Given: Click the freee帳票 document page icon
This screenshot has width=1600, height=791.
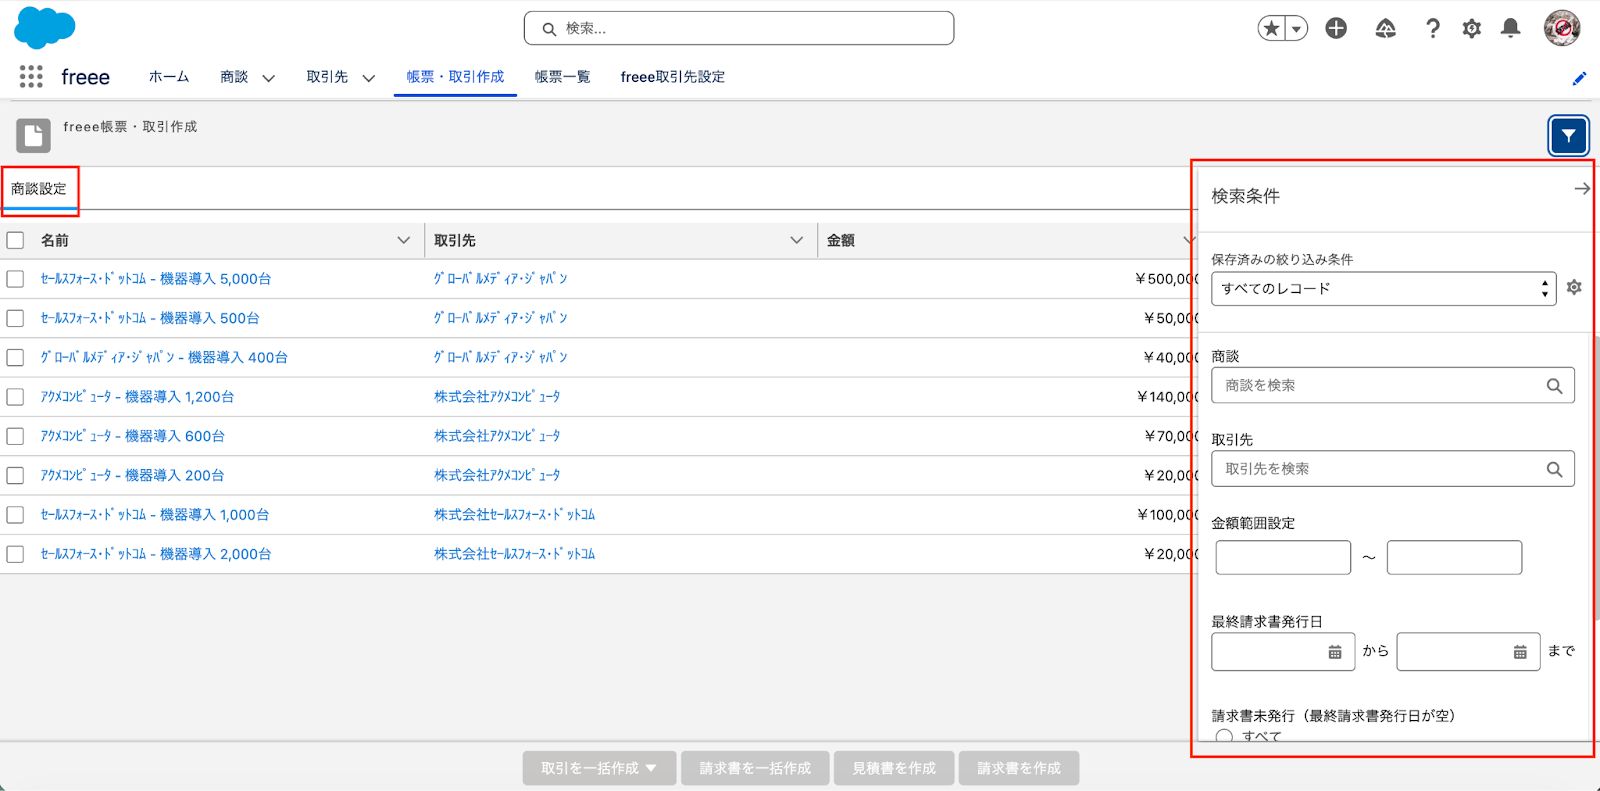Looking at the screenshot, I should coord(33,135).
